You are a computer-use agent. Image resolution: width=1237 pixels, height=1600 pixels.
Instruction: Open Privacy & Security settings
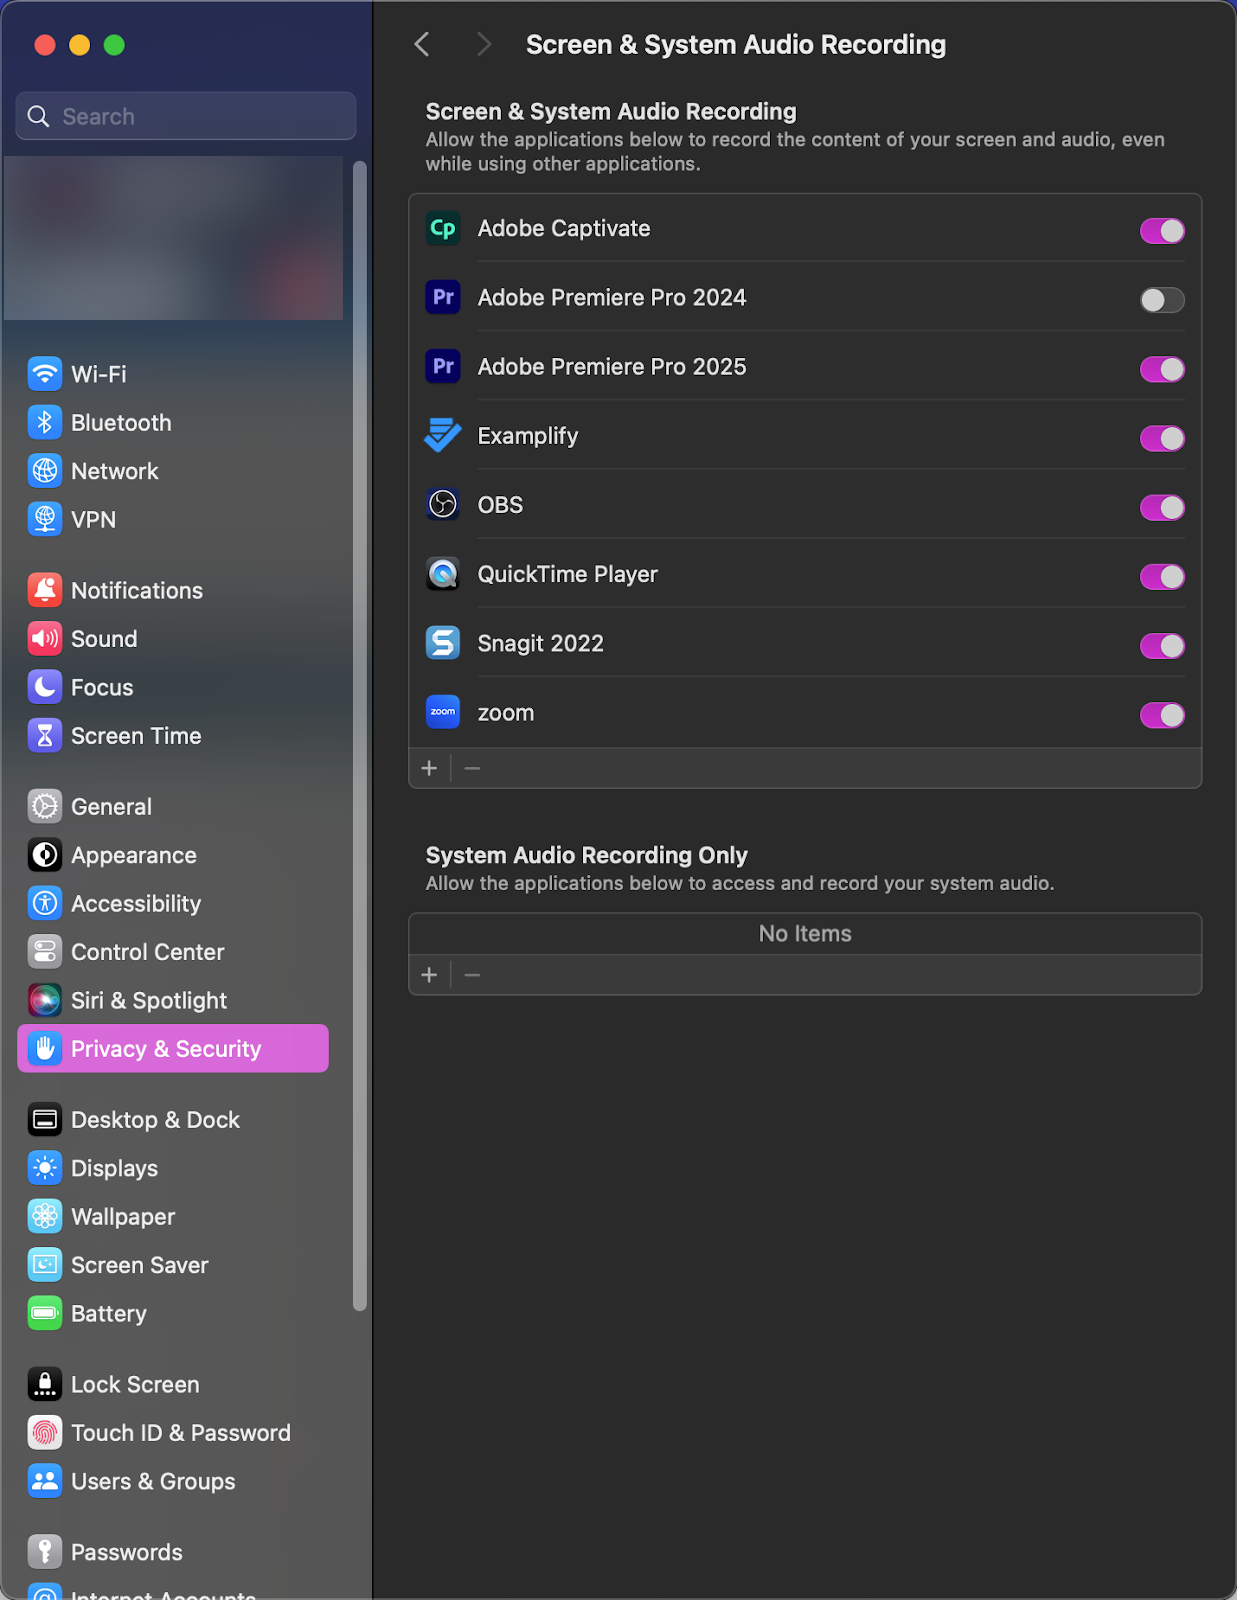[173, 1048]
